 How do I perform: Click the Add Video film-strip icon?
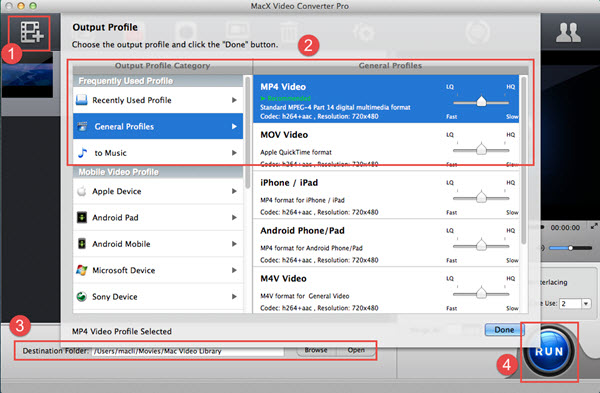click(32, 32)
